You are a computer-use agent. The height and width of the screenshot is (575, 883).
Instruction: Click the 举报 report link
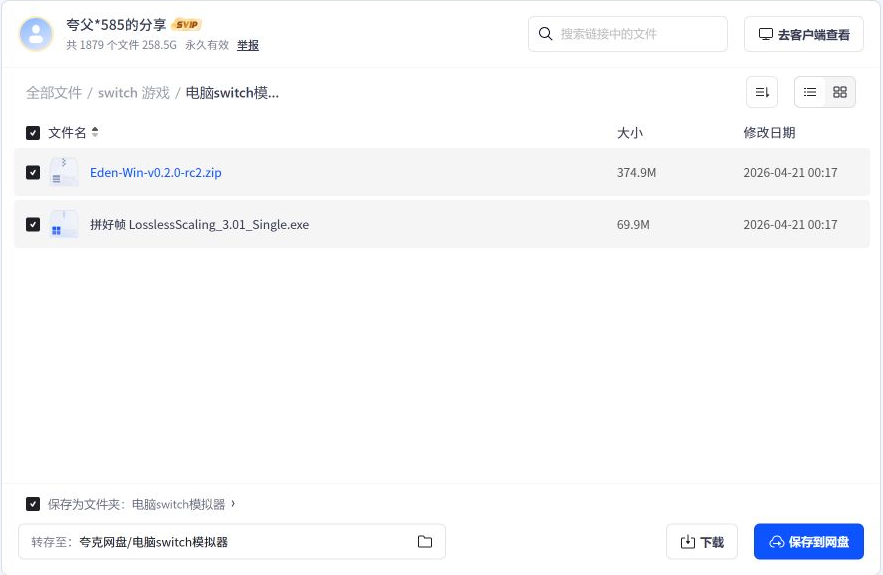pyautogui.click(x=248, y=45)
